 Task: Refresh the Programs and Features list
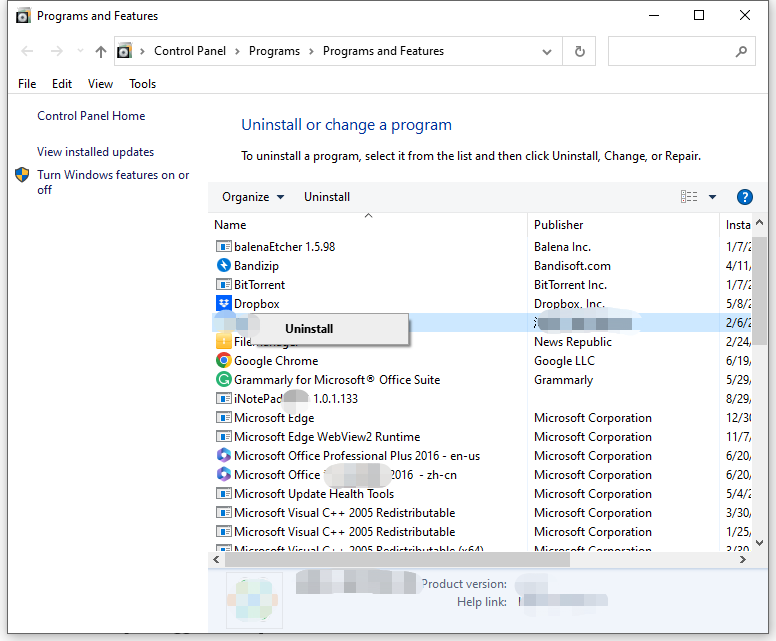(580, 51)
